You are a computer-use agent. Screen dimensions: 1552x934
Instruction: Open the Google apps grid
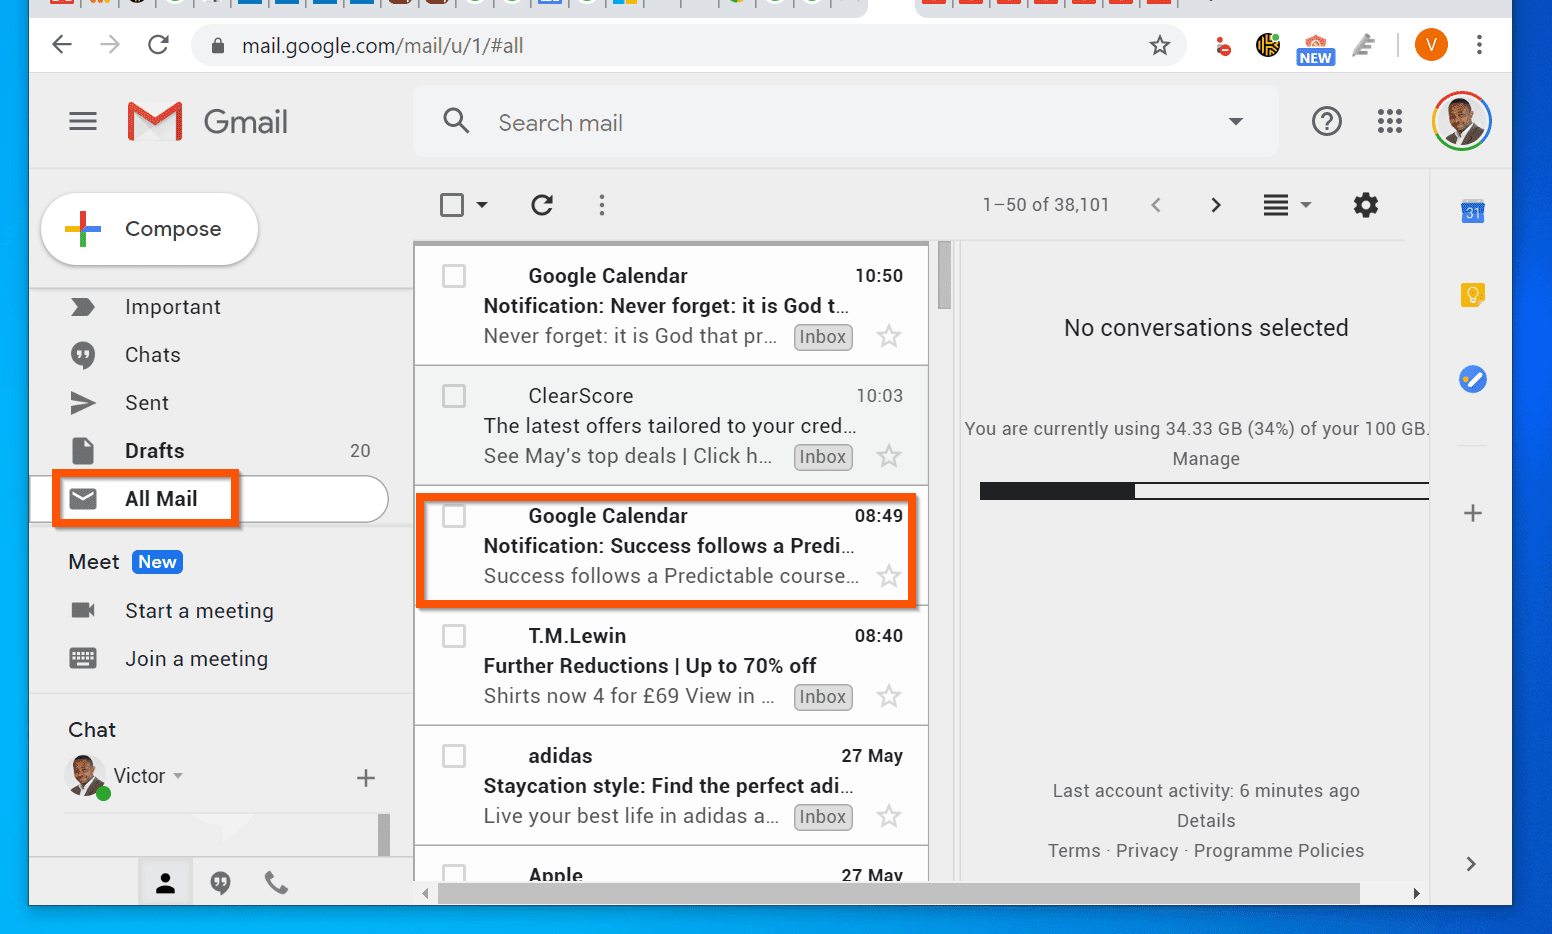click(x=1390, y=121)
